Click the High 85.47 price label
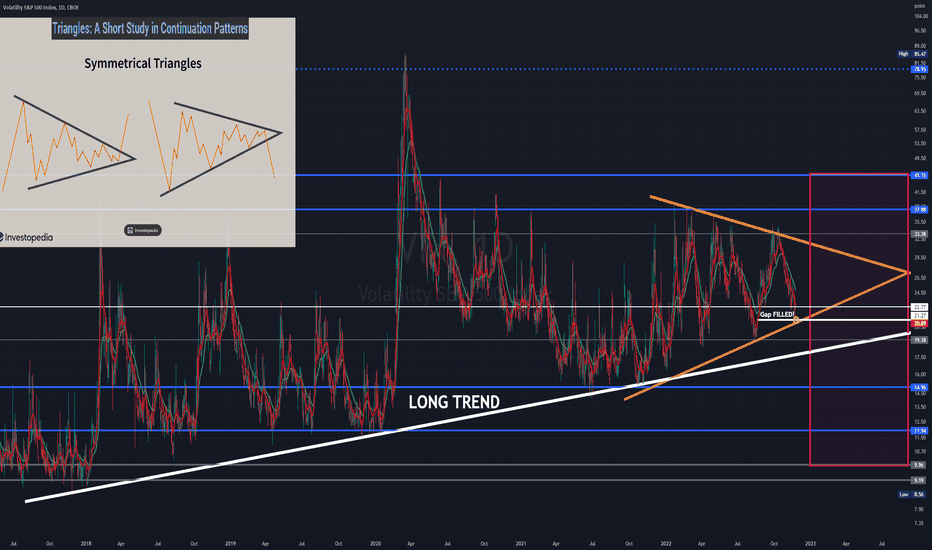 (912, 54)
